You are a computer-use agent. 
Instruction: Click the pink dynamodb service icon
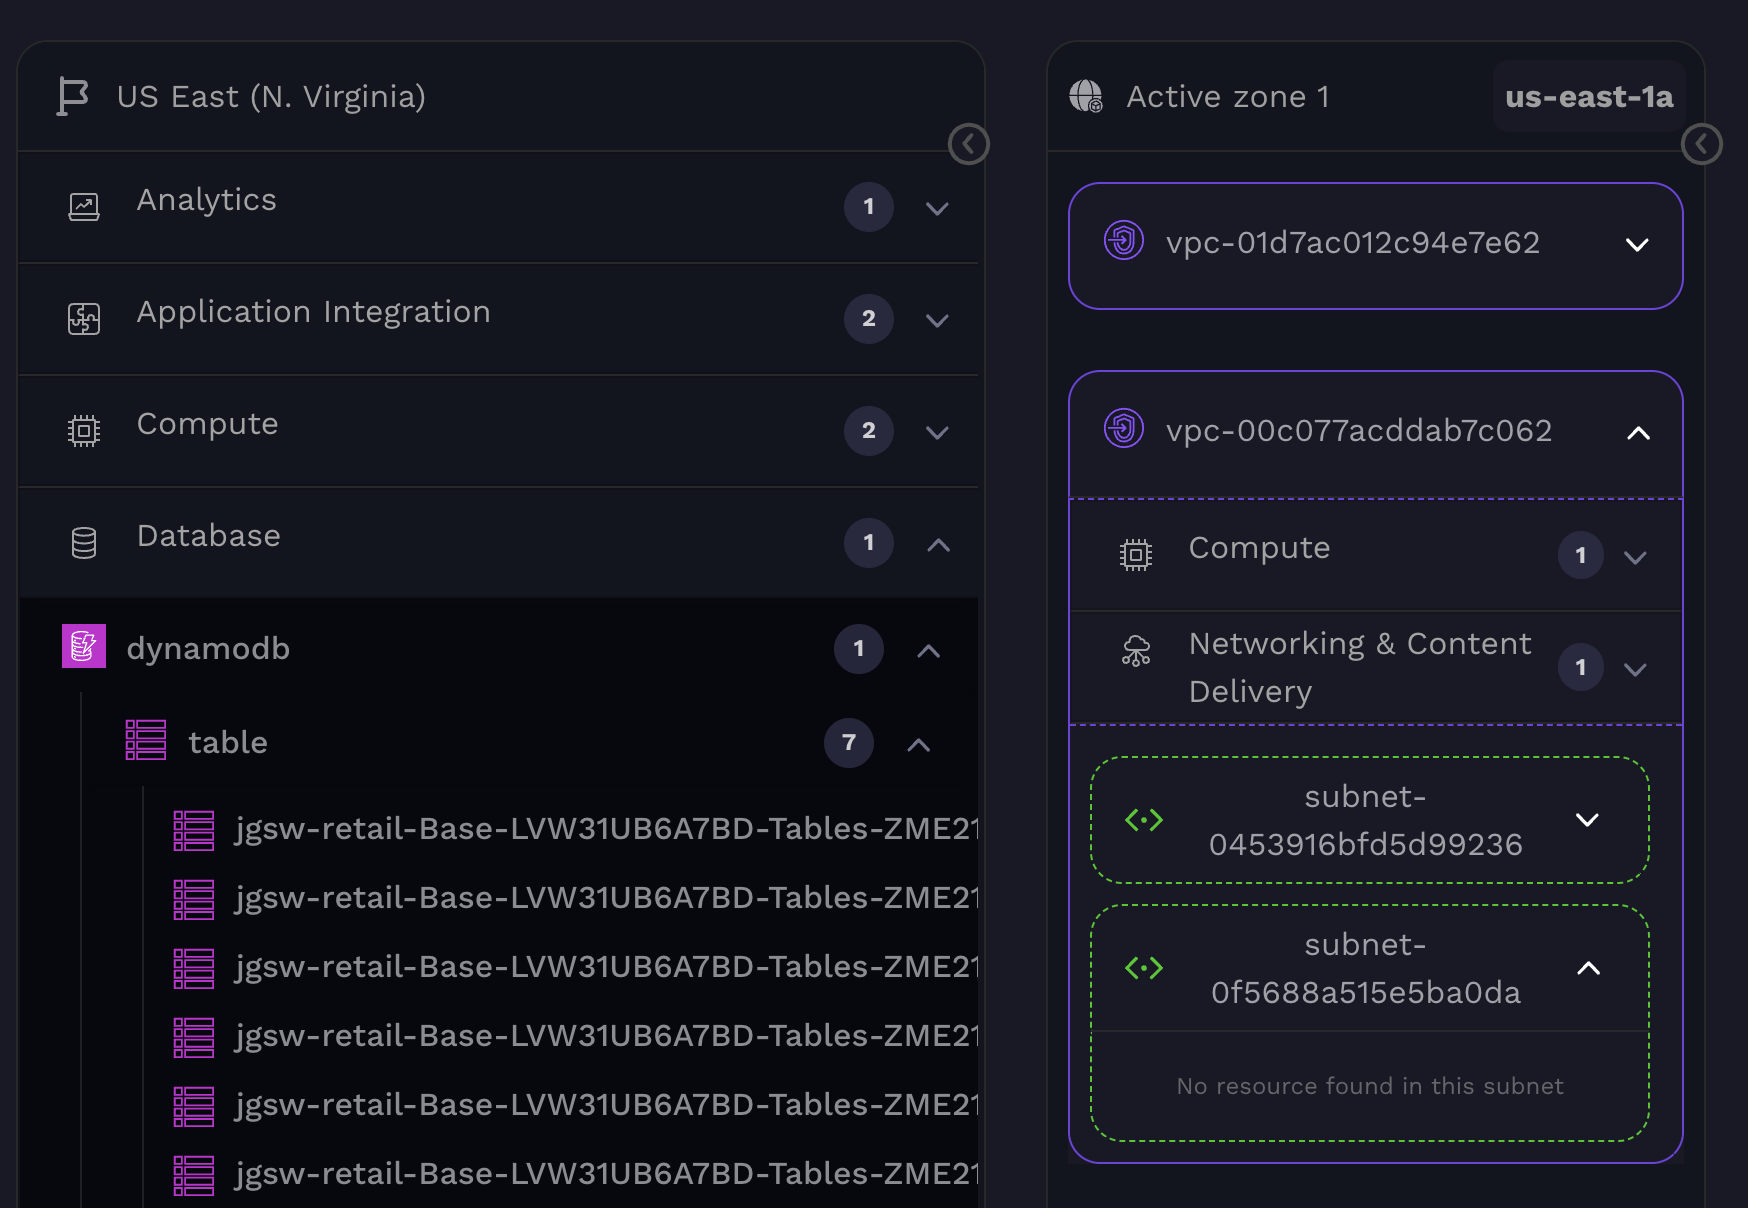pos(84,646)
